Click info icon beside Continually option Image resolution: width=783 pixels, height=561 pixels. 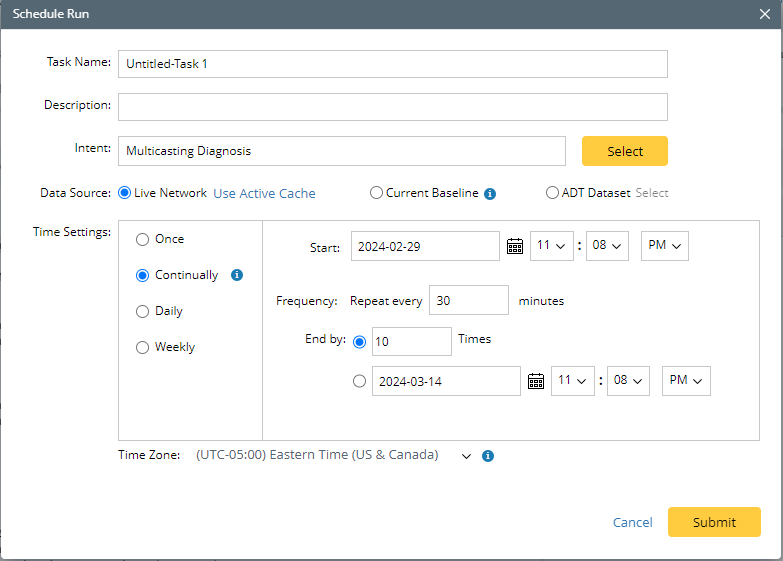[237, 275]
